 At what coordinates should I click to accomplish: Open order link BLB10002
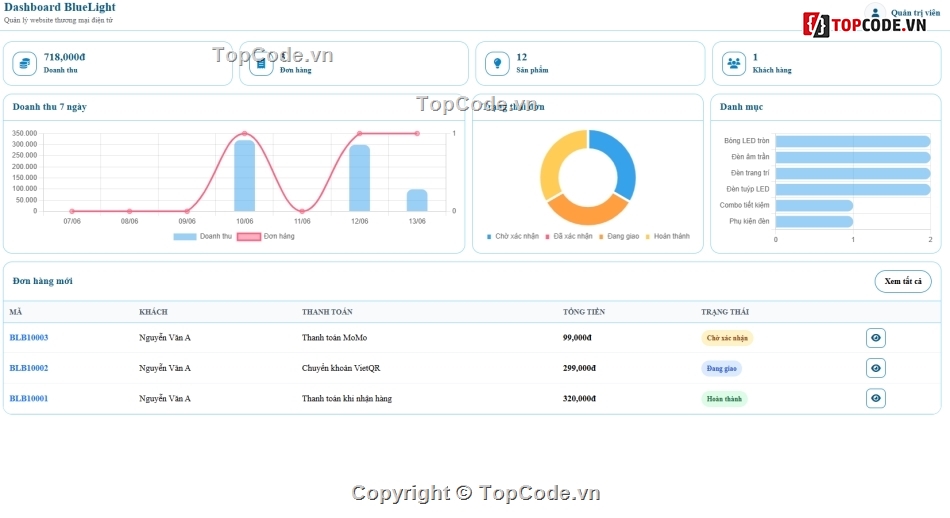(x=28, y=368)
